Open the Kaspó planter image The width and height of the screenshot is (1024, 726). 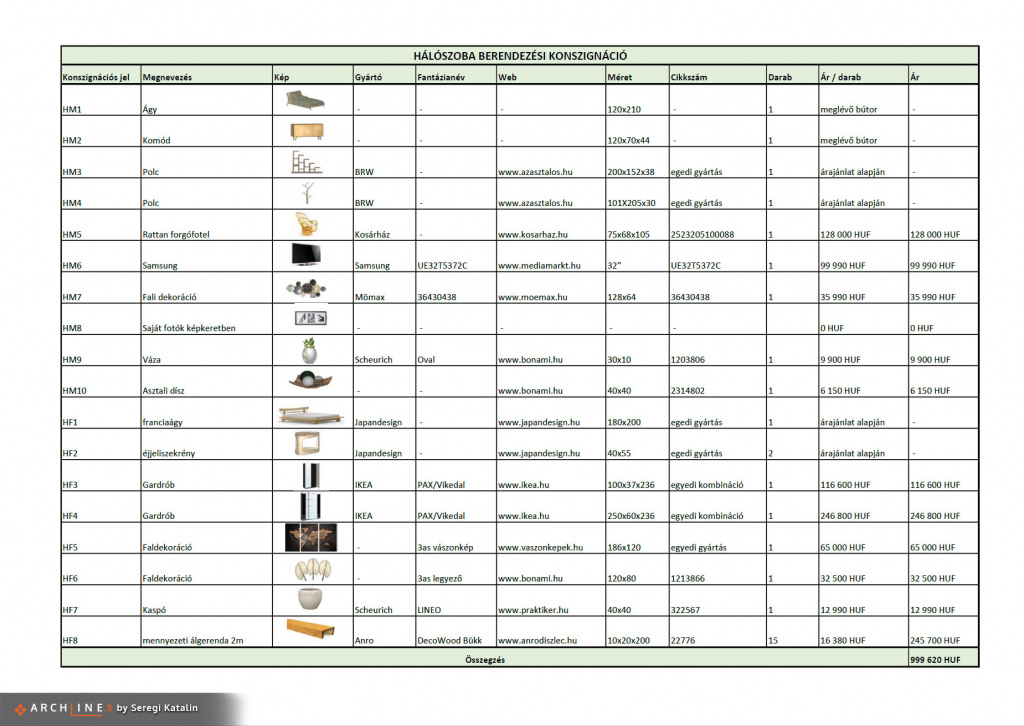310,600
